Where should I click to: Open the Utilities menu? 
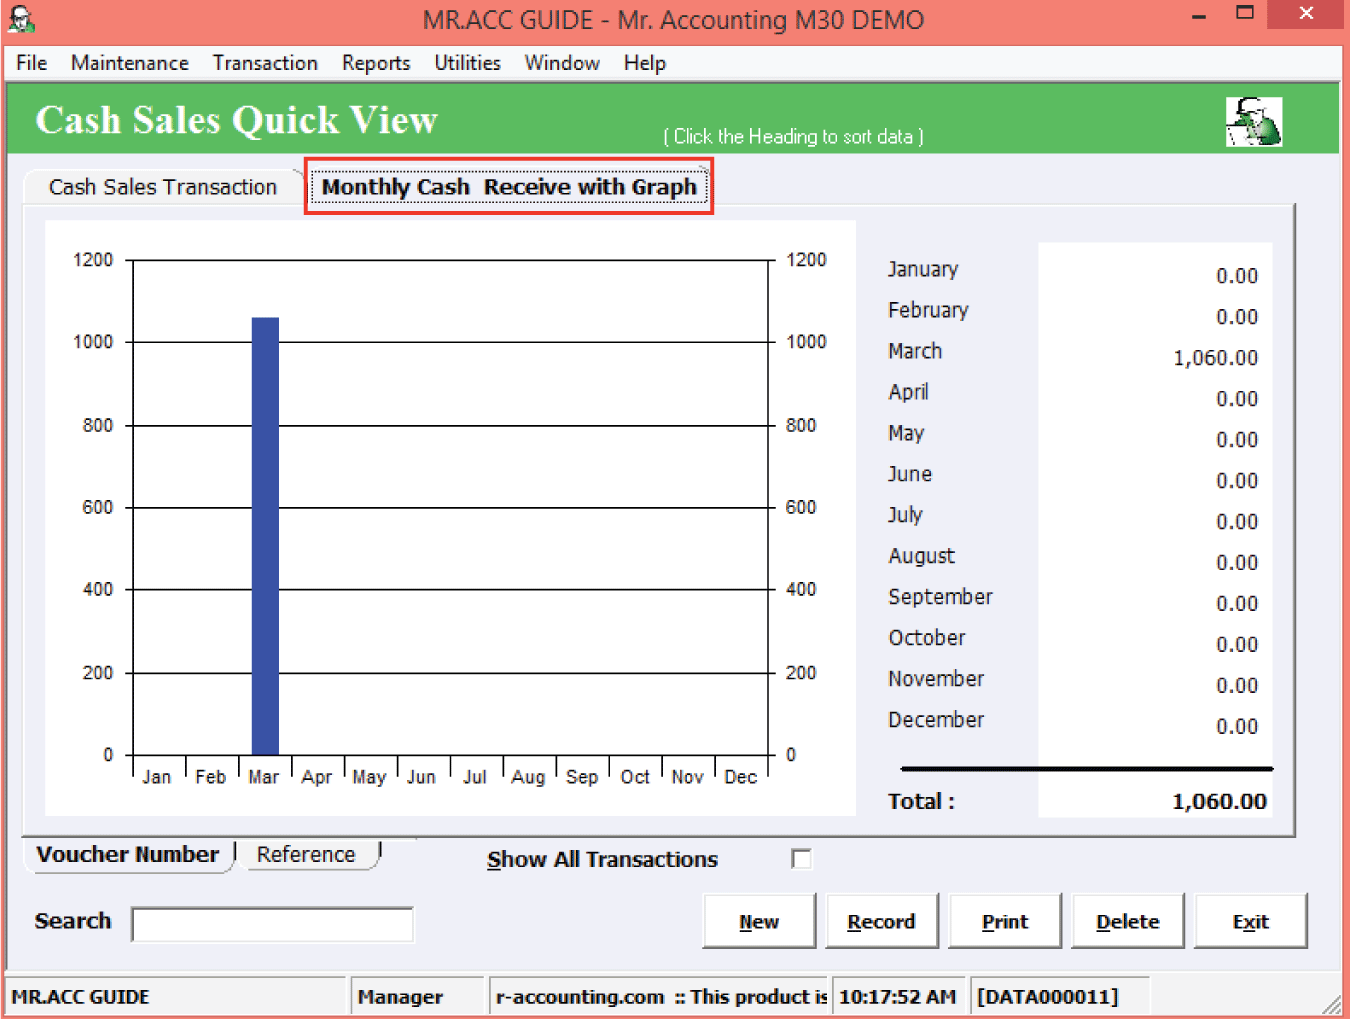(x=467, y=63)
